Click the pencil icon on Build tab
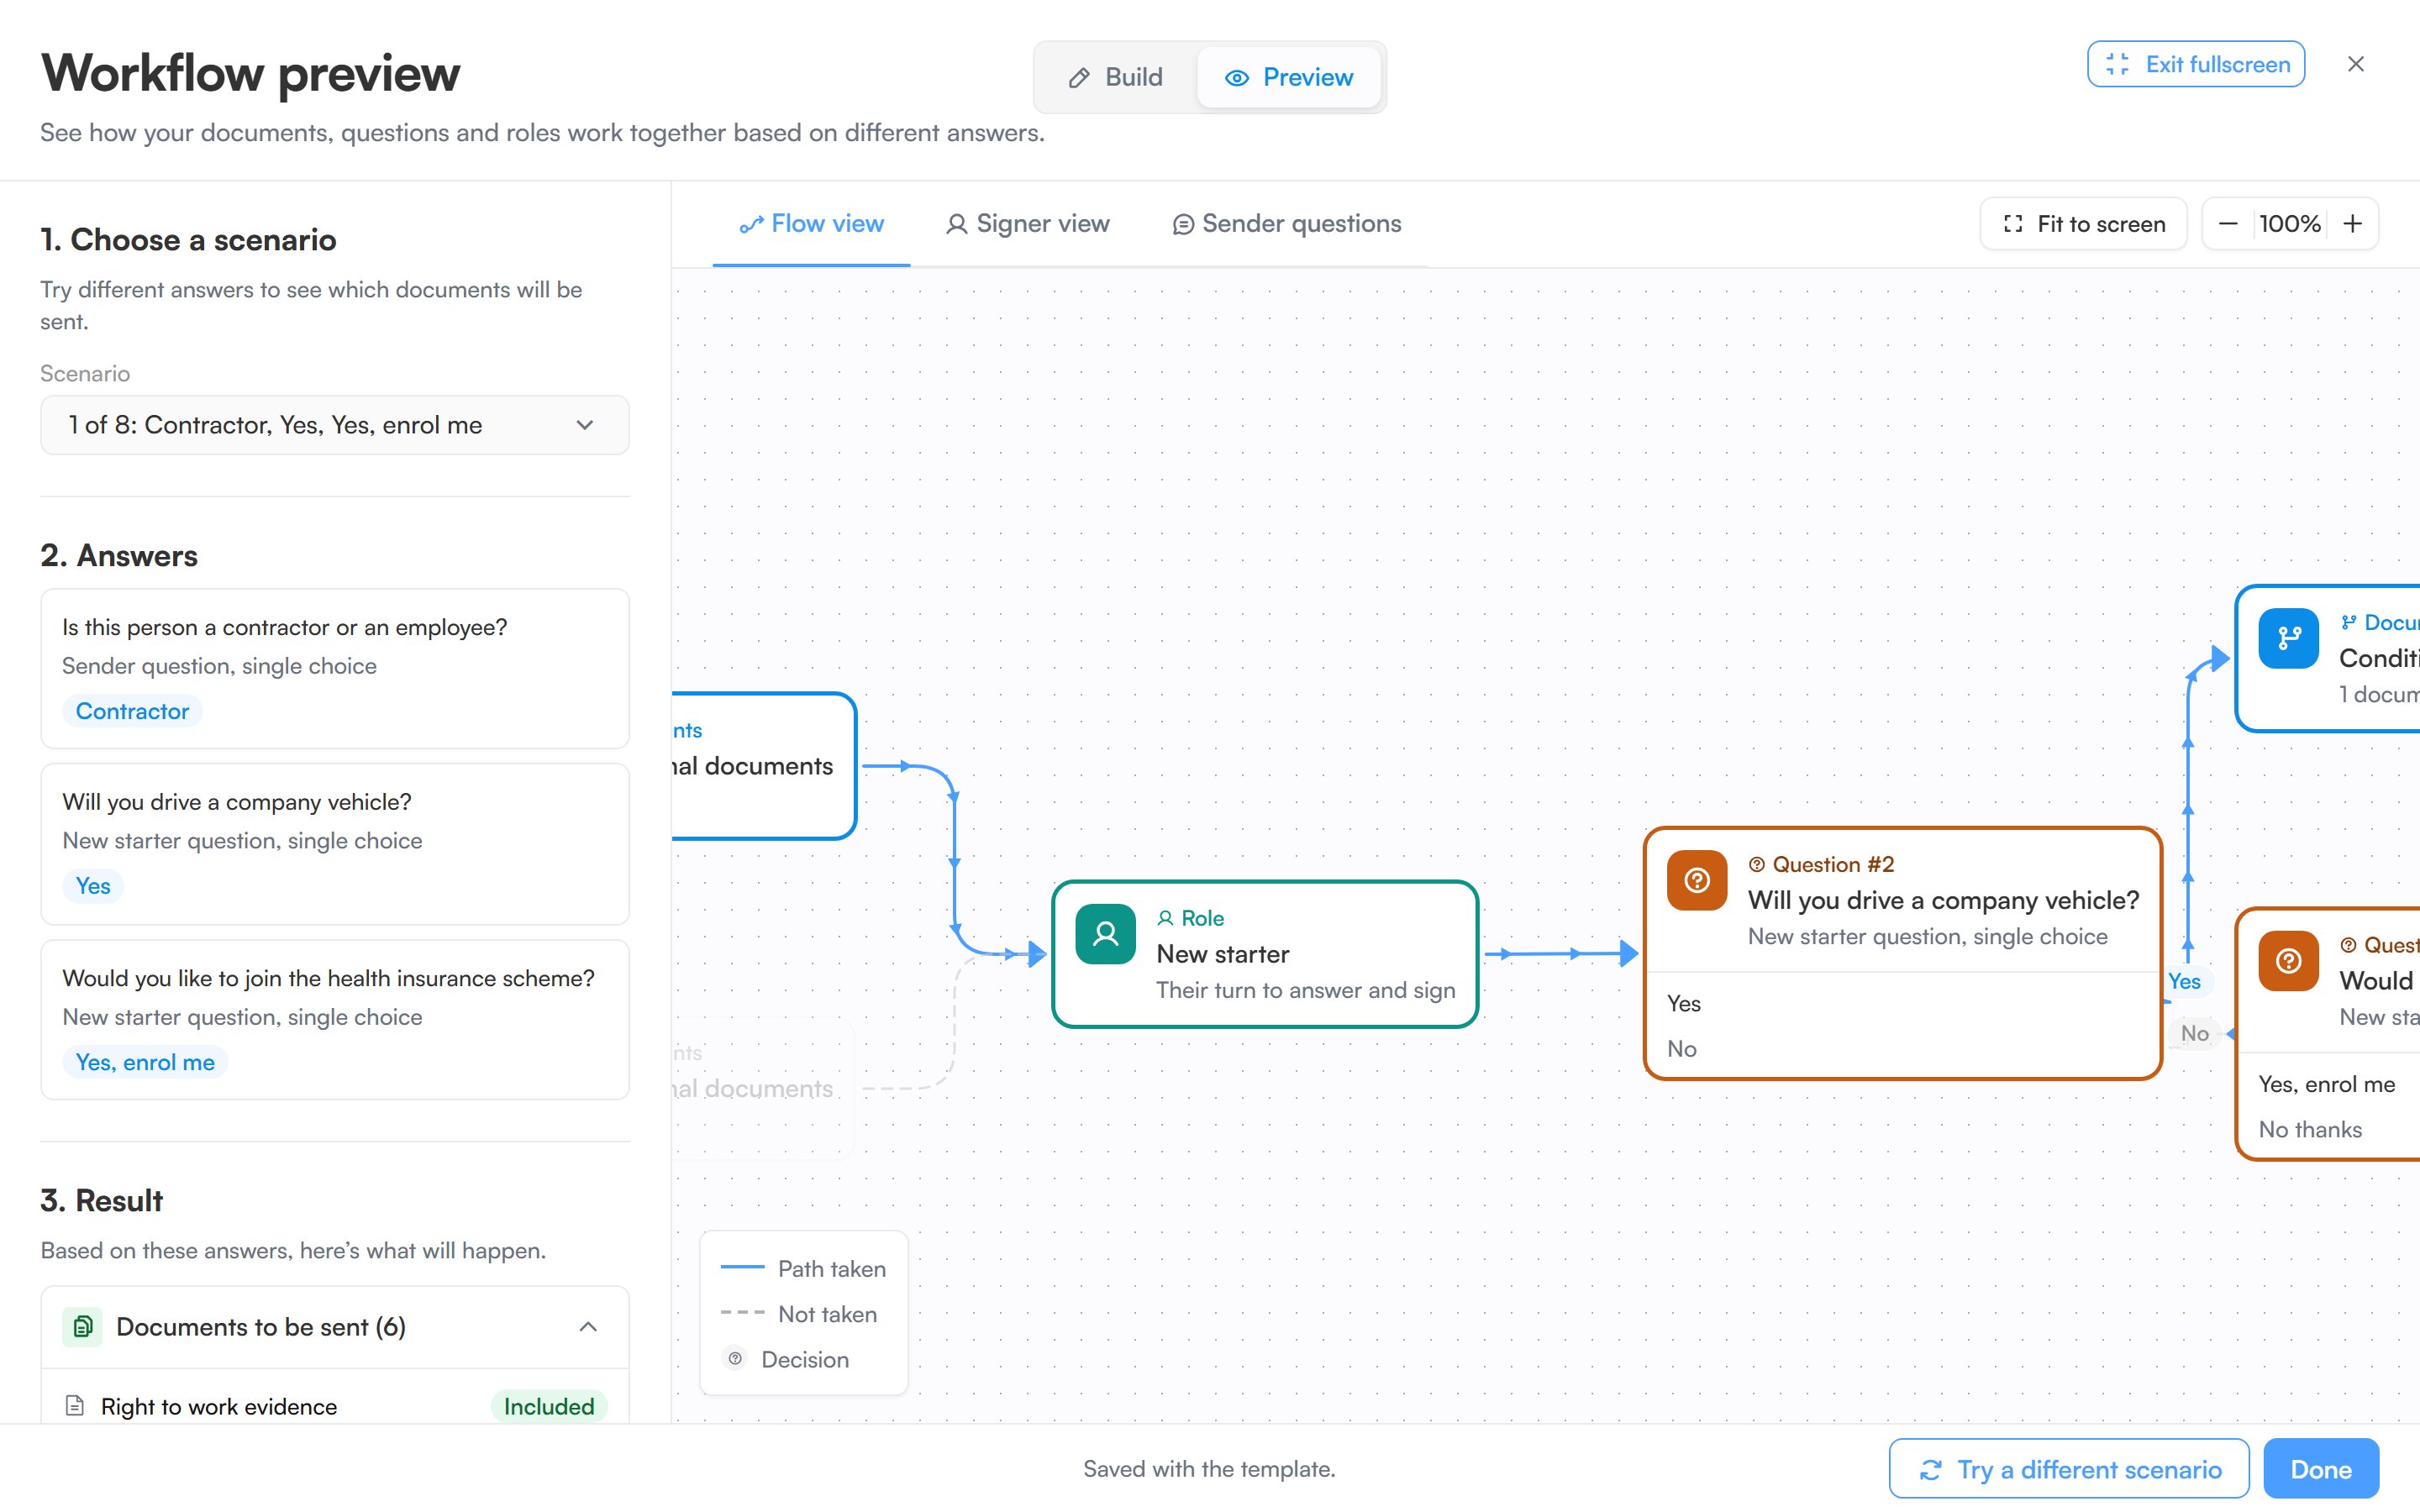Viewport: 2420px width, 1512px height. coord(1079,78)
